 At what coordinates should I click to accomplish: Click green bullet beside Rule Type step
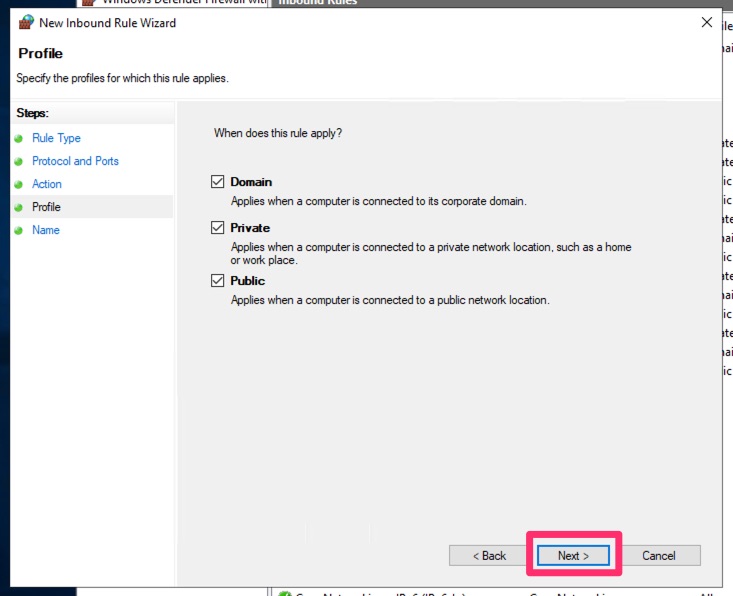click(x=18, y=139)
